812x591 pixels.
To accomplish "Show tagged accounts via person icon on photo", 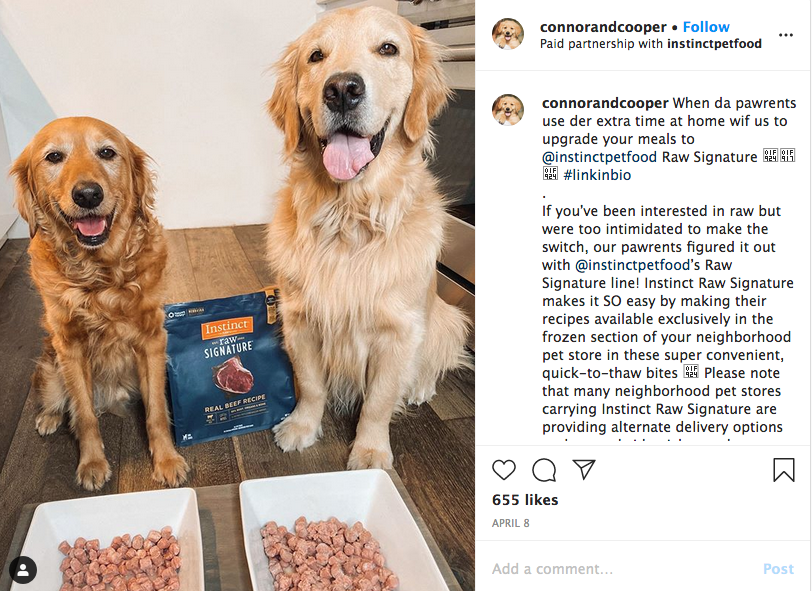I will click(23, 570).
